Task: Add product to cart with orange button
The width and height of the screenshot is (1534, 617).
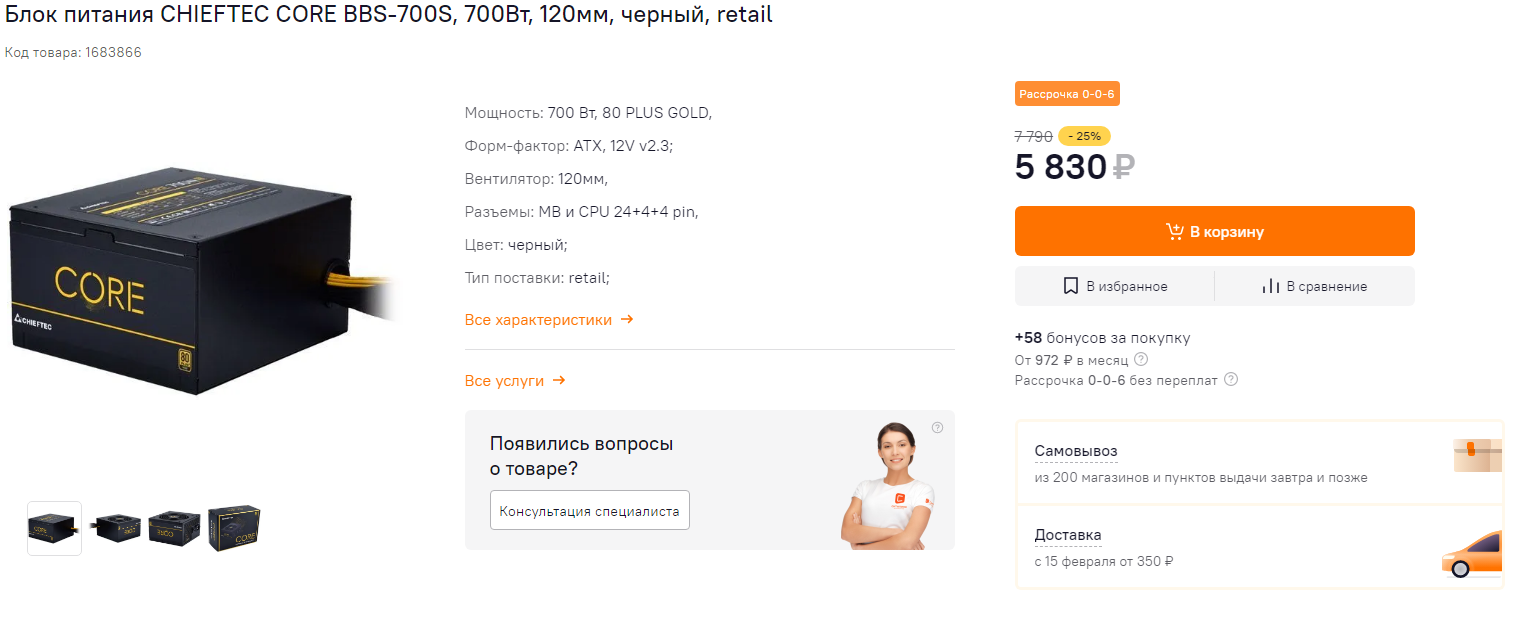Action: click(1214, 231)
